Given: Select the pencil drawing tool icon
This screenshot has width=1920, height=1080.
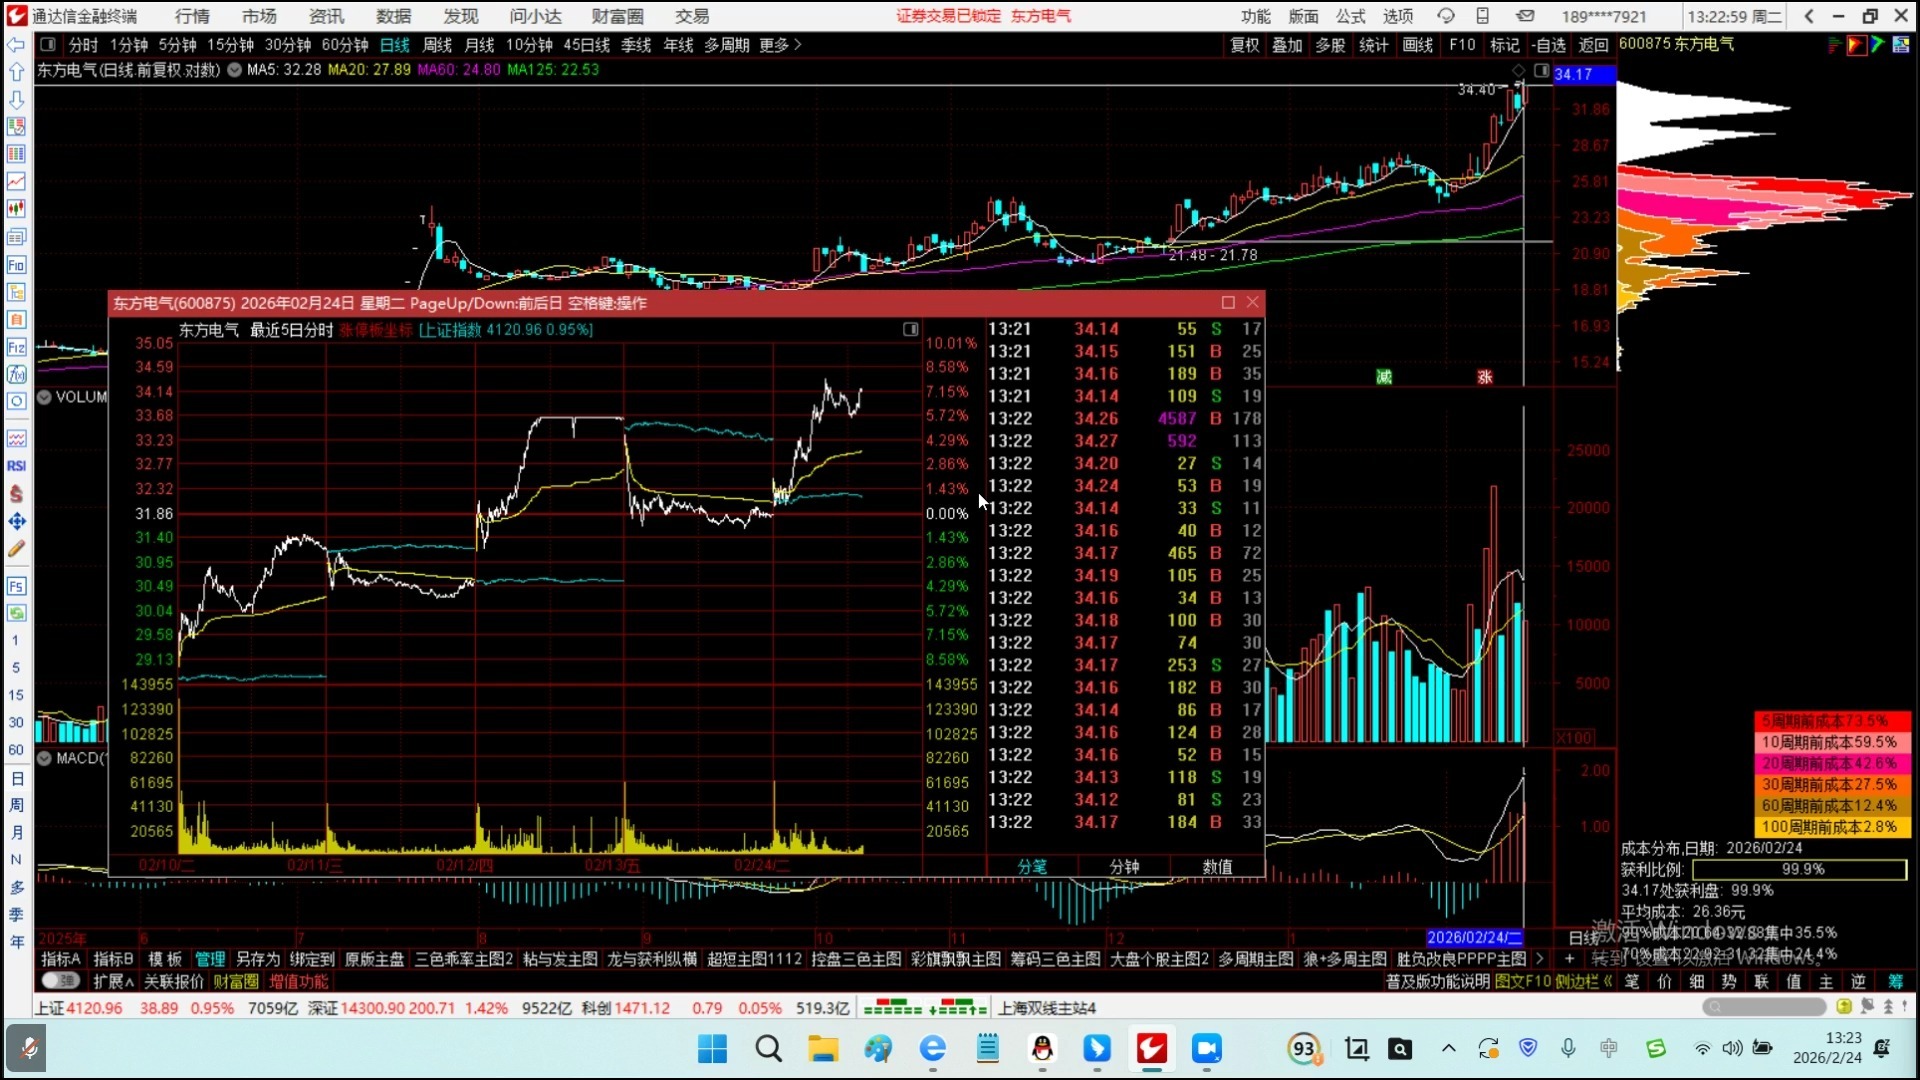Looking at the screenshot, I should point(16,549).
